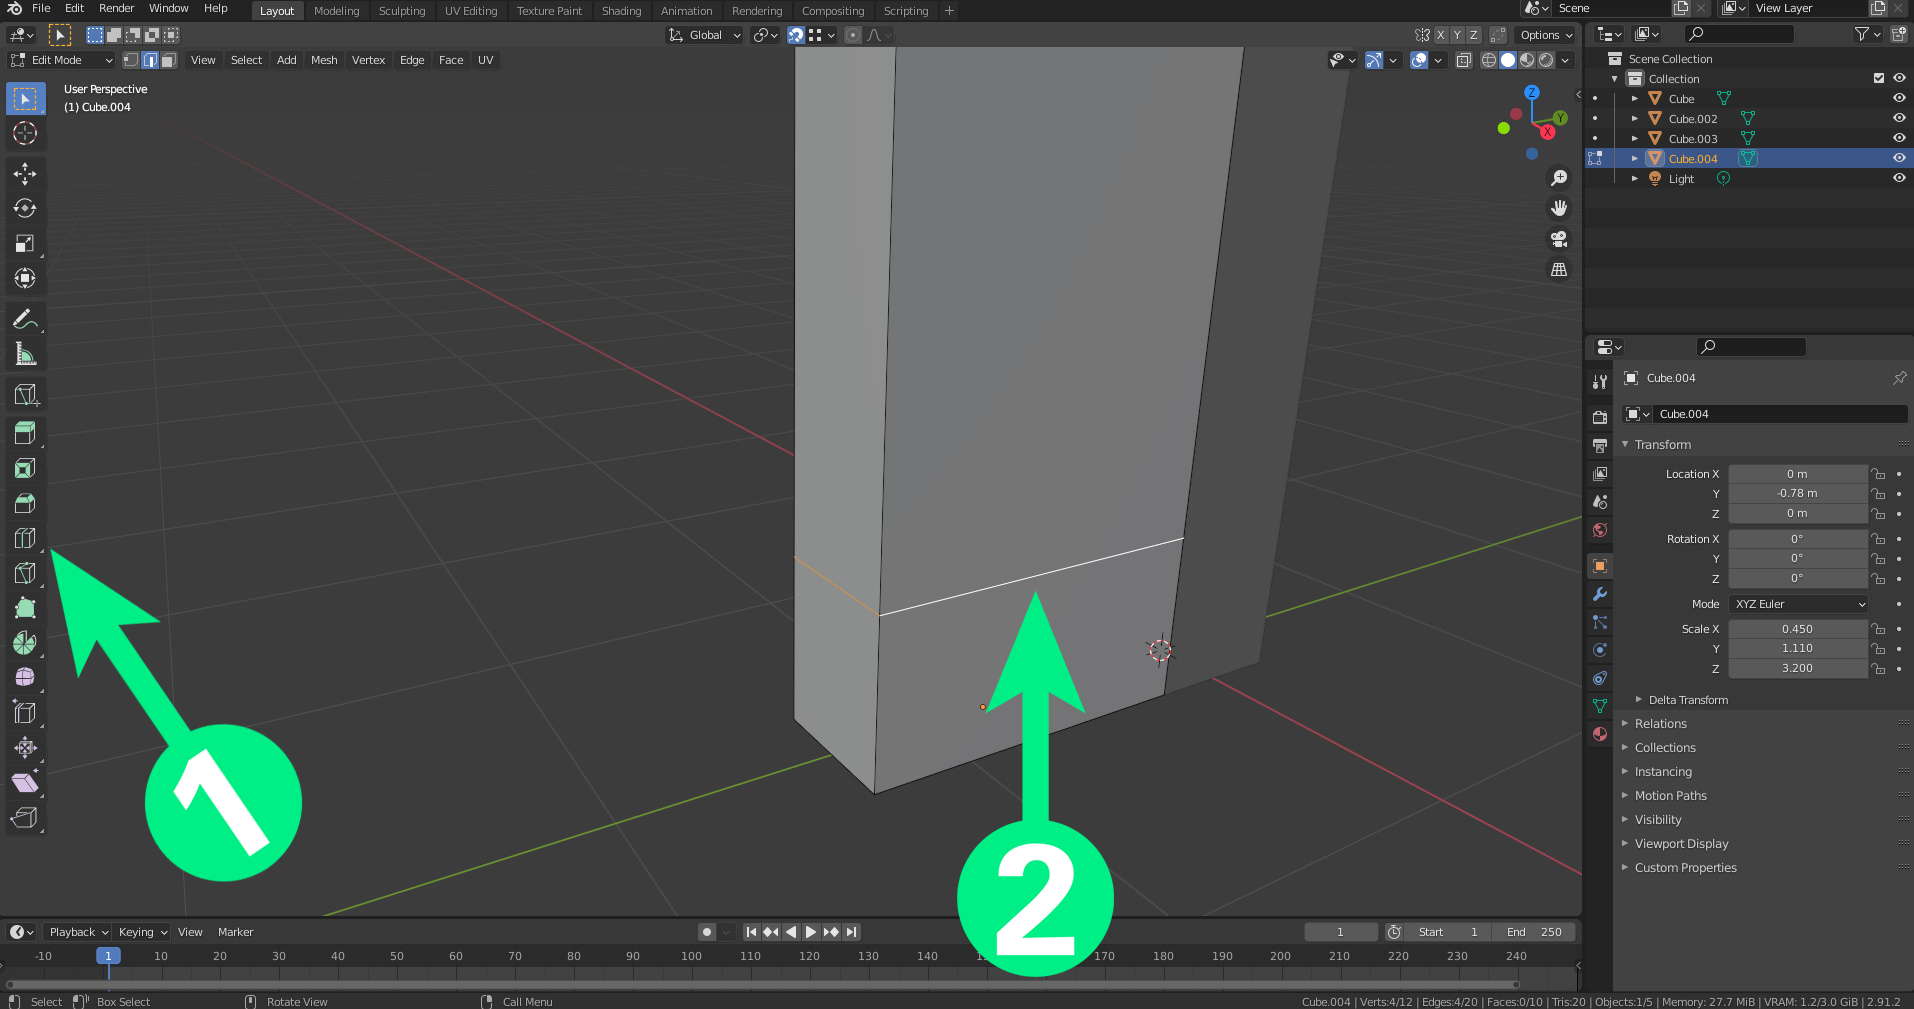Viewport: 1914px width, 1009px height.
Task: Uncheck the Collection exclude checkbox
Action: click(x=1878, y=78)
